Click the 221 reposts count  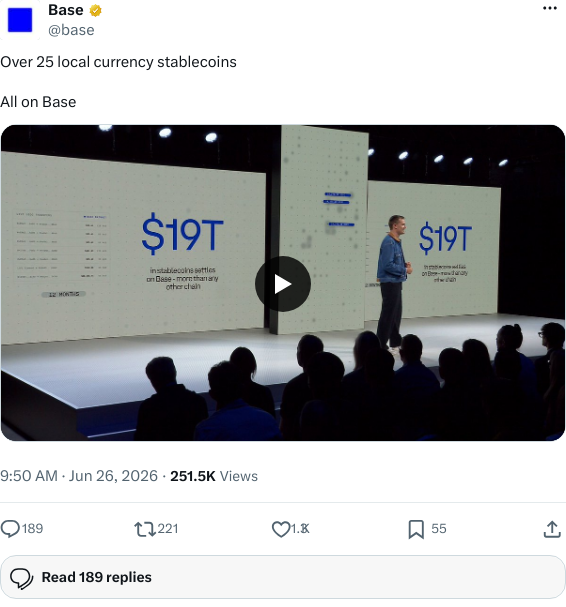click(x=168, y=529)
